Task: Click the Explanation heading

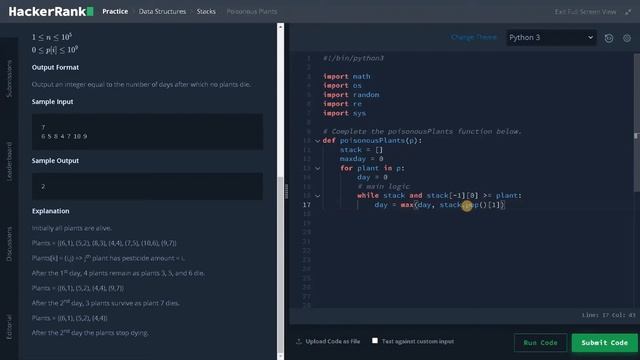Action: [x=51, y=211]
